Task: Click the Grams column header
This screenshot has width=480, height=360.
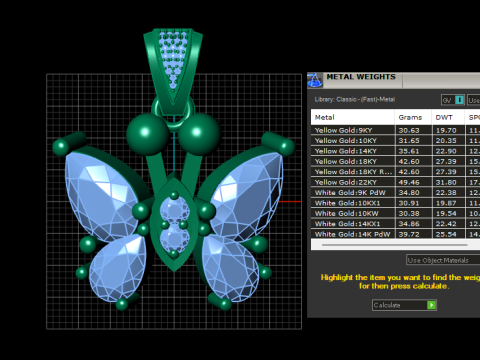Action: pyautogui.click(x=413, y=117)
